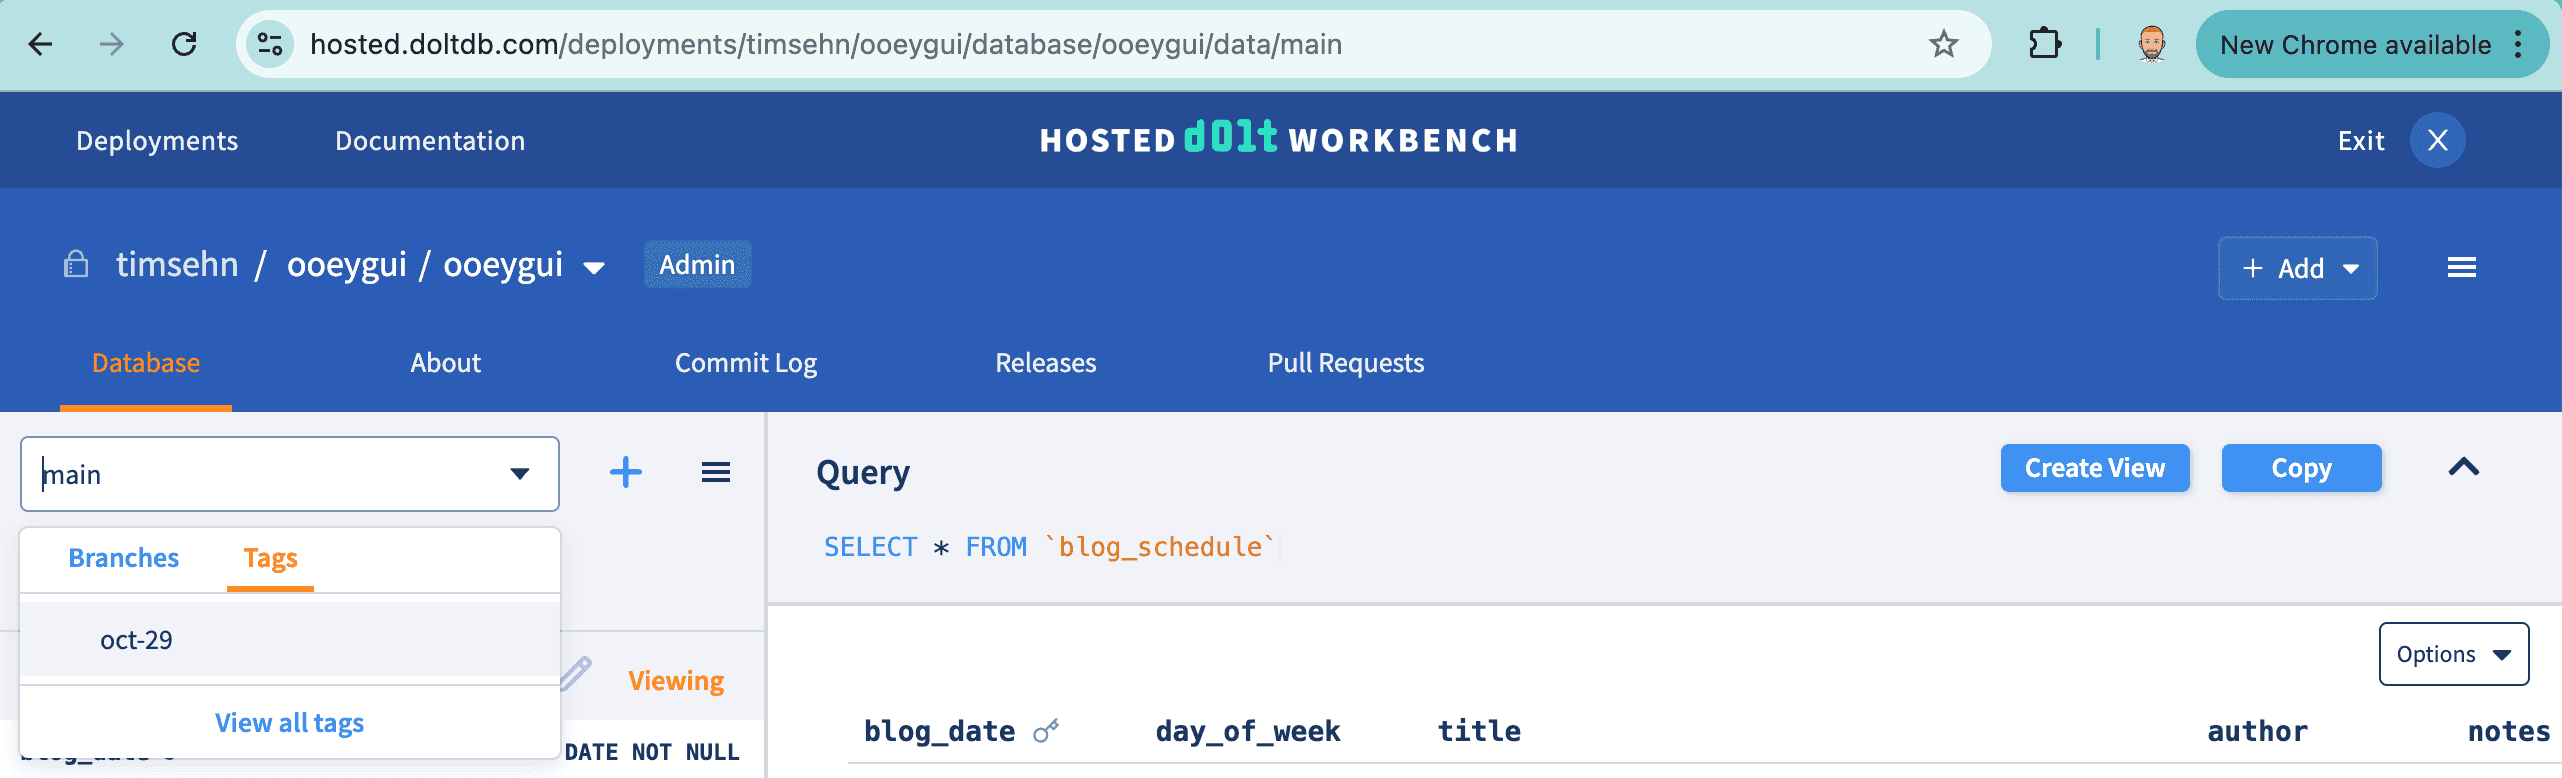
Task: Click the Create View button
Action: [2095, 468]
